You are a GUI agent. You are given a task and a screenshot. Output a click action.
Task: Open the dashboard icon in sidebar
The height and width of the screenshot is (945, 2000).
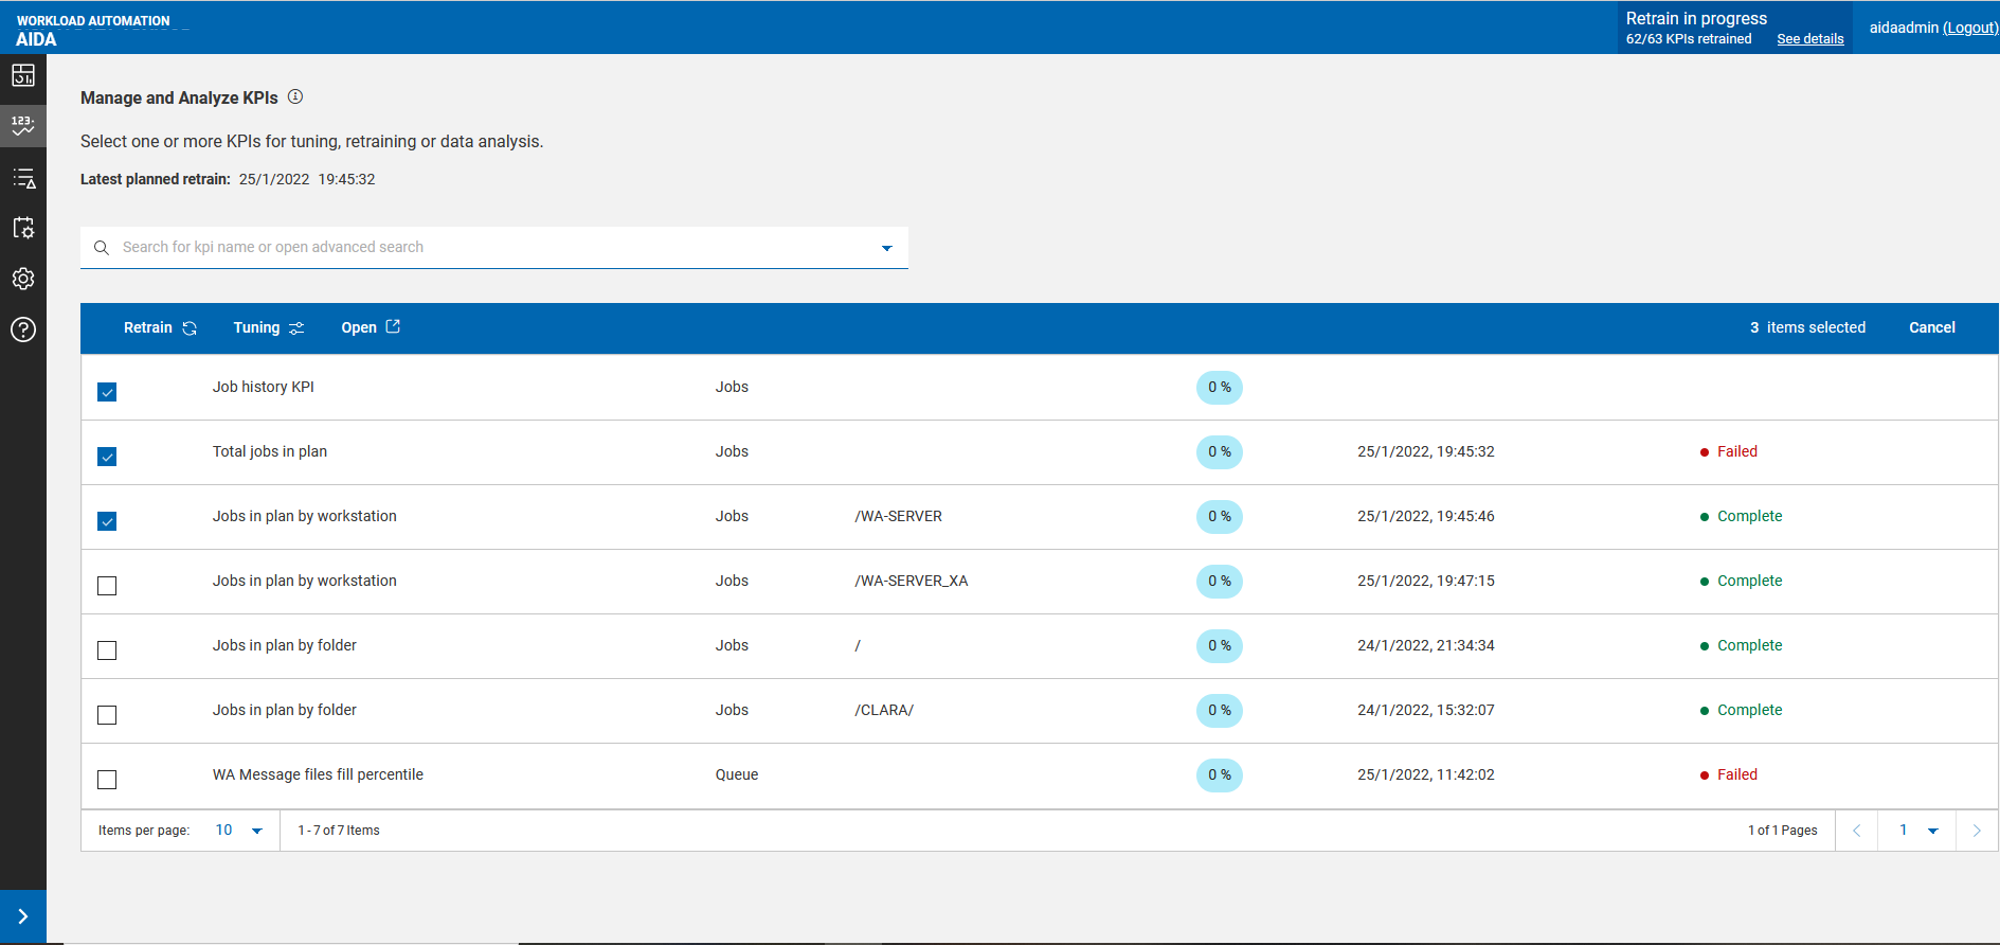click(23, 76)
